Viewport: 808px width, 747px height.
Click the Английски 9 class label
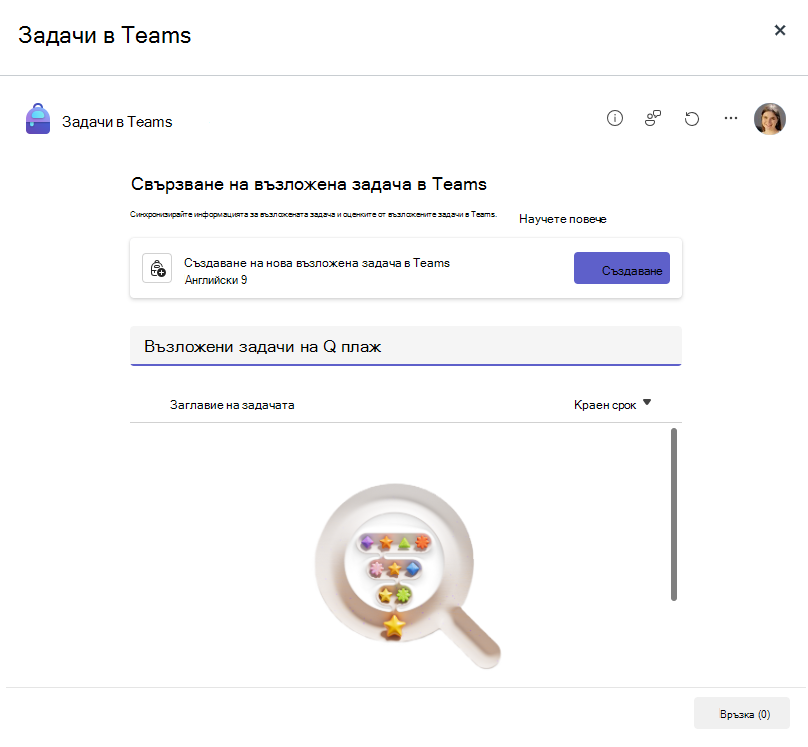click(x=216, y=280)
